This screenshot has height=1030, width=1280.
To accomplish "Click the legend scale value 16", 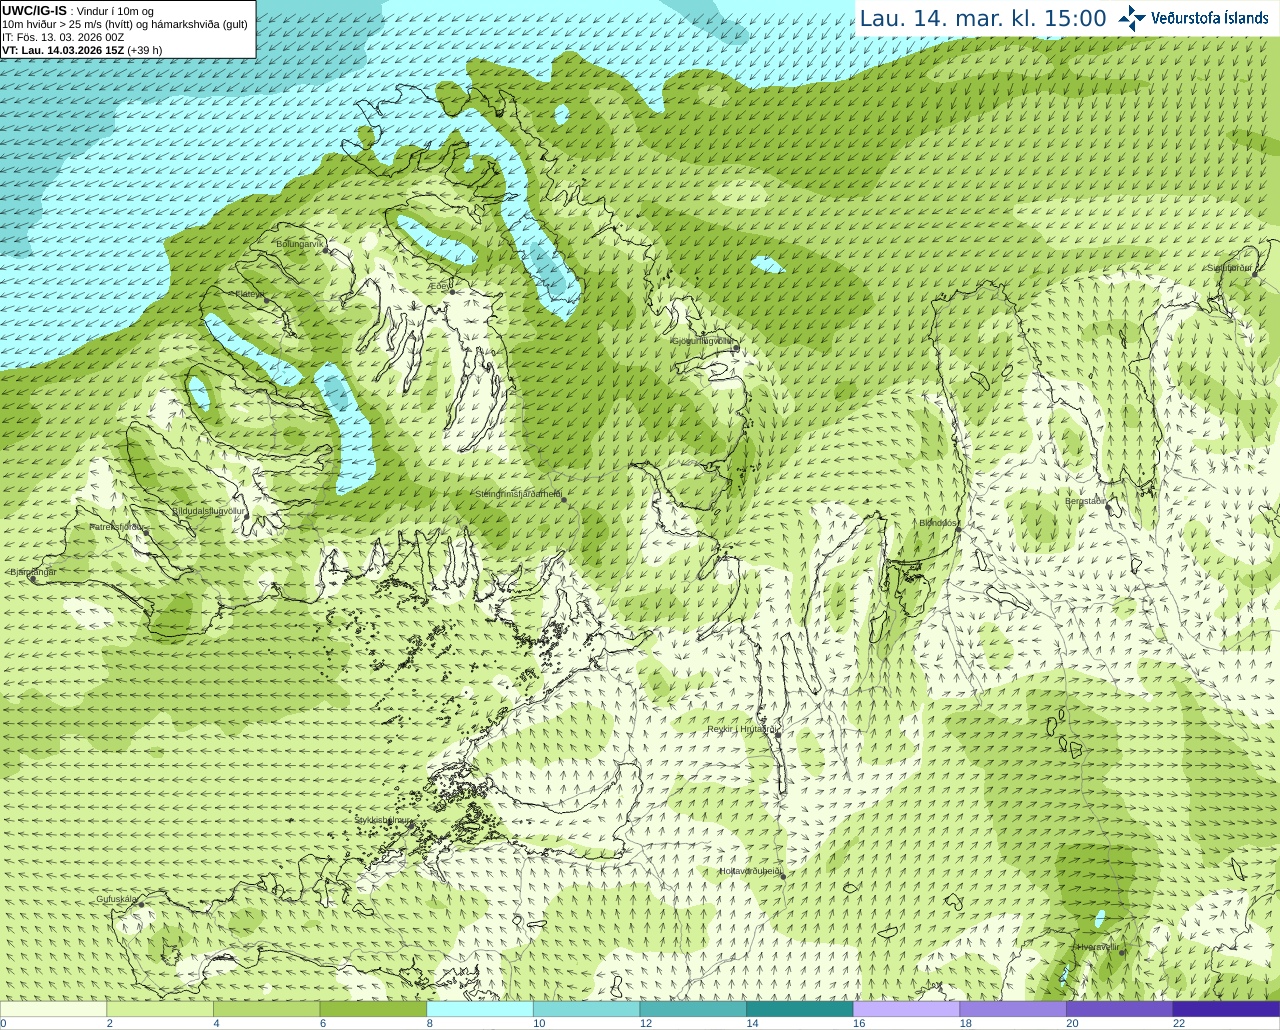I will [x=859, y=1023].
